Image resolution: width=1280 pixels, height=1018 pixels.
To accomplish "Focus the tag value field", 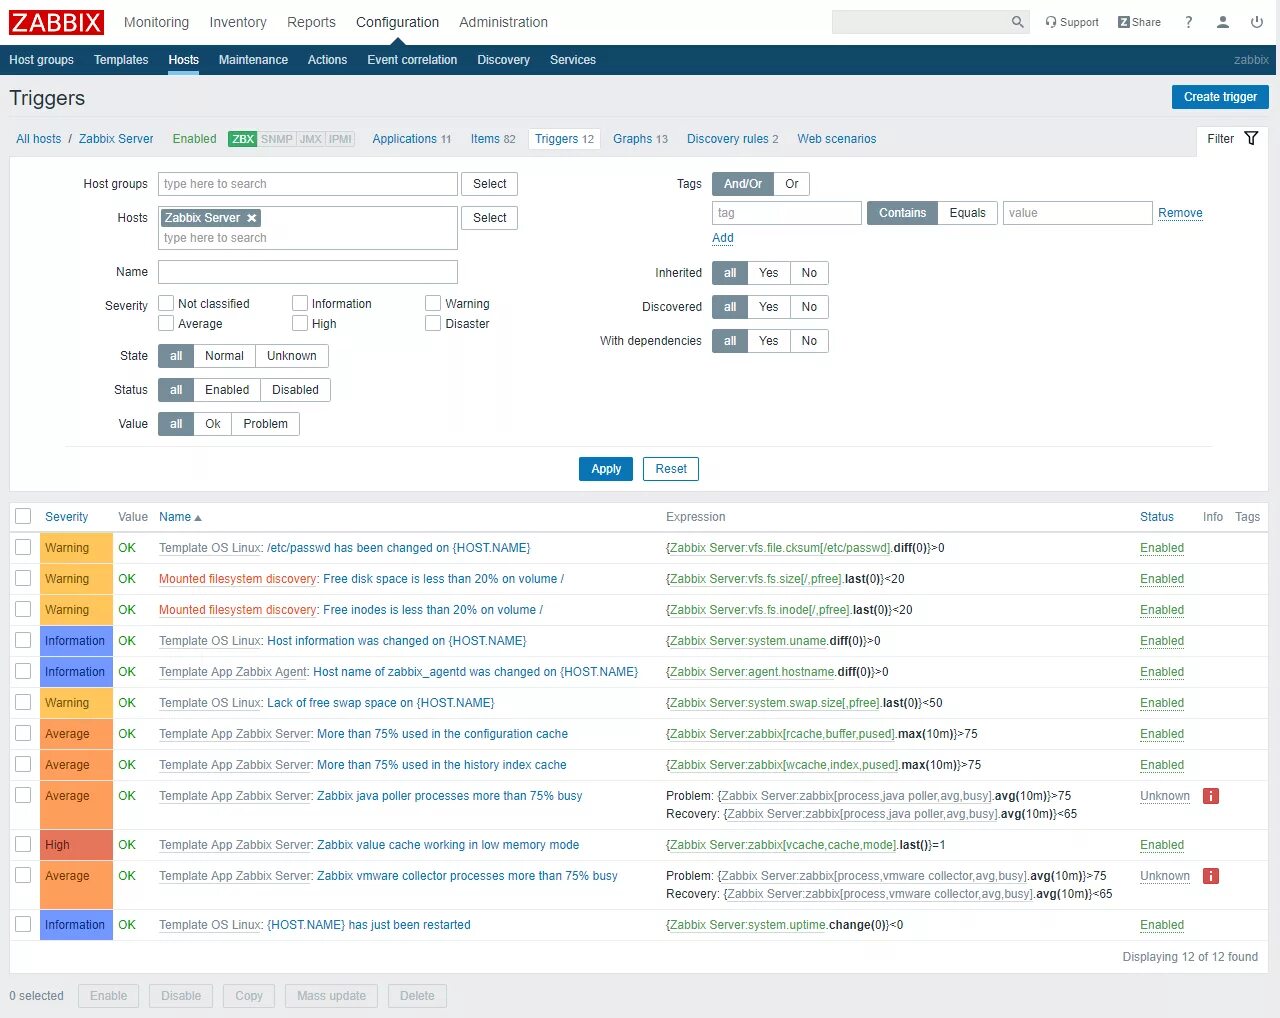I will [x=1078, y=213].
